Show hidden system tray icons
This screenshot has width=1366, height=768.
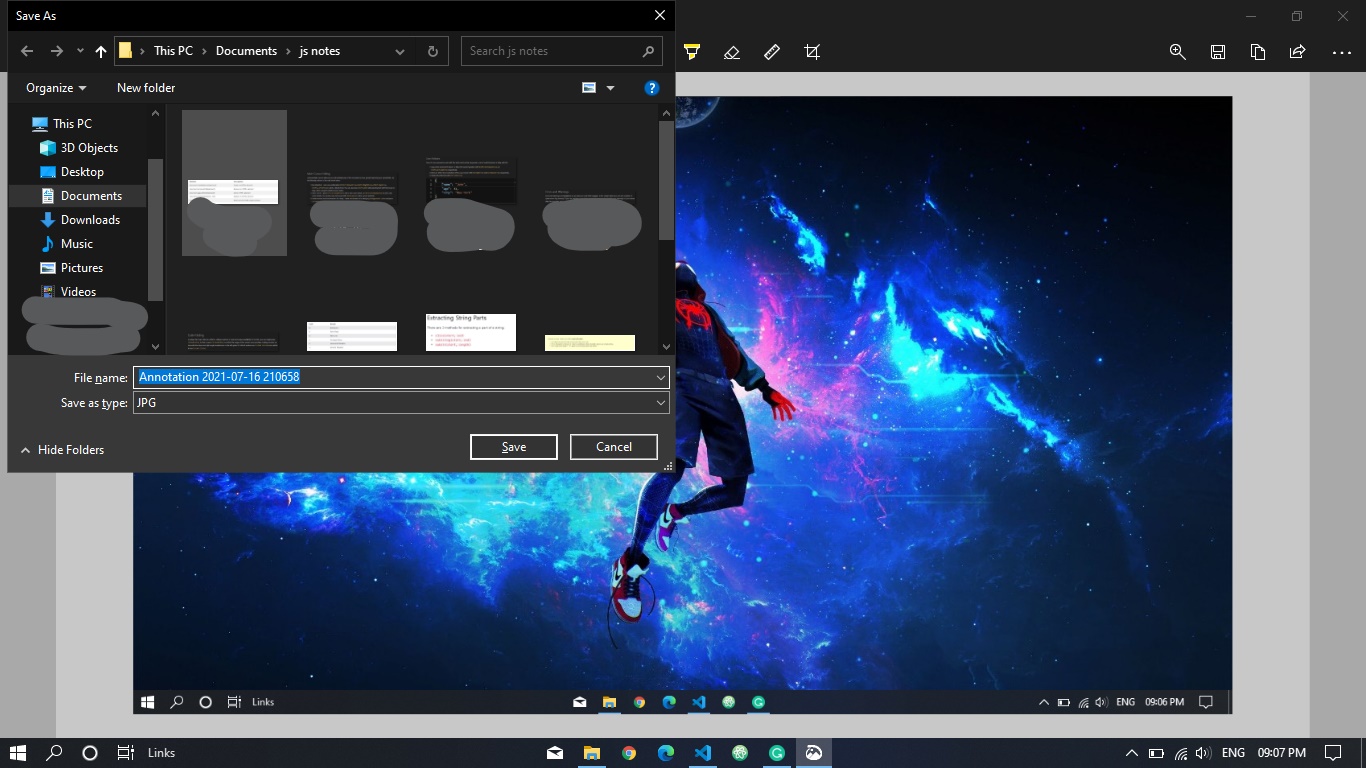pyautogui.click(x=1132, y=753)
